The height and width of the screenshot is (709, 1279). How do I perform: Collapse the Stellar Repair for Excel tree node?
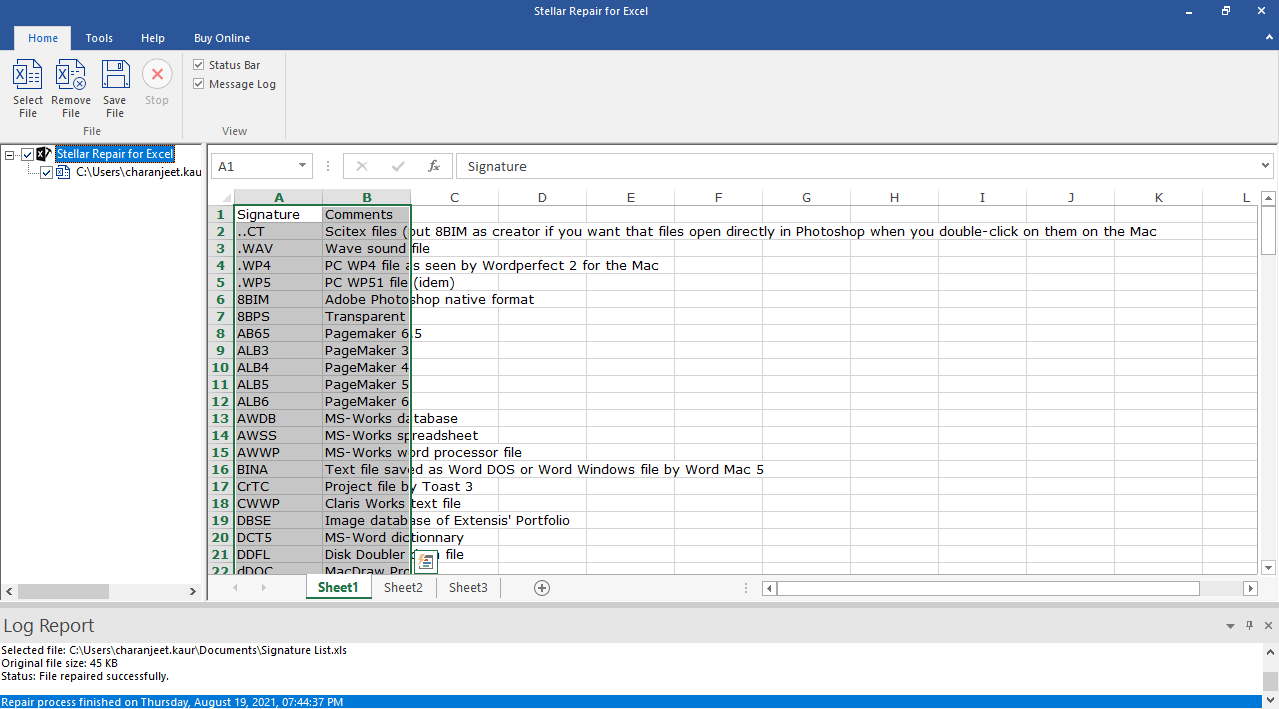(10, 154)
